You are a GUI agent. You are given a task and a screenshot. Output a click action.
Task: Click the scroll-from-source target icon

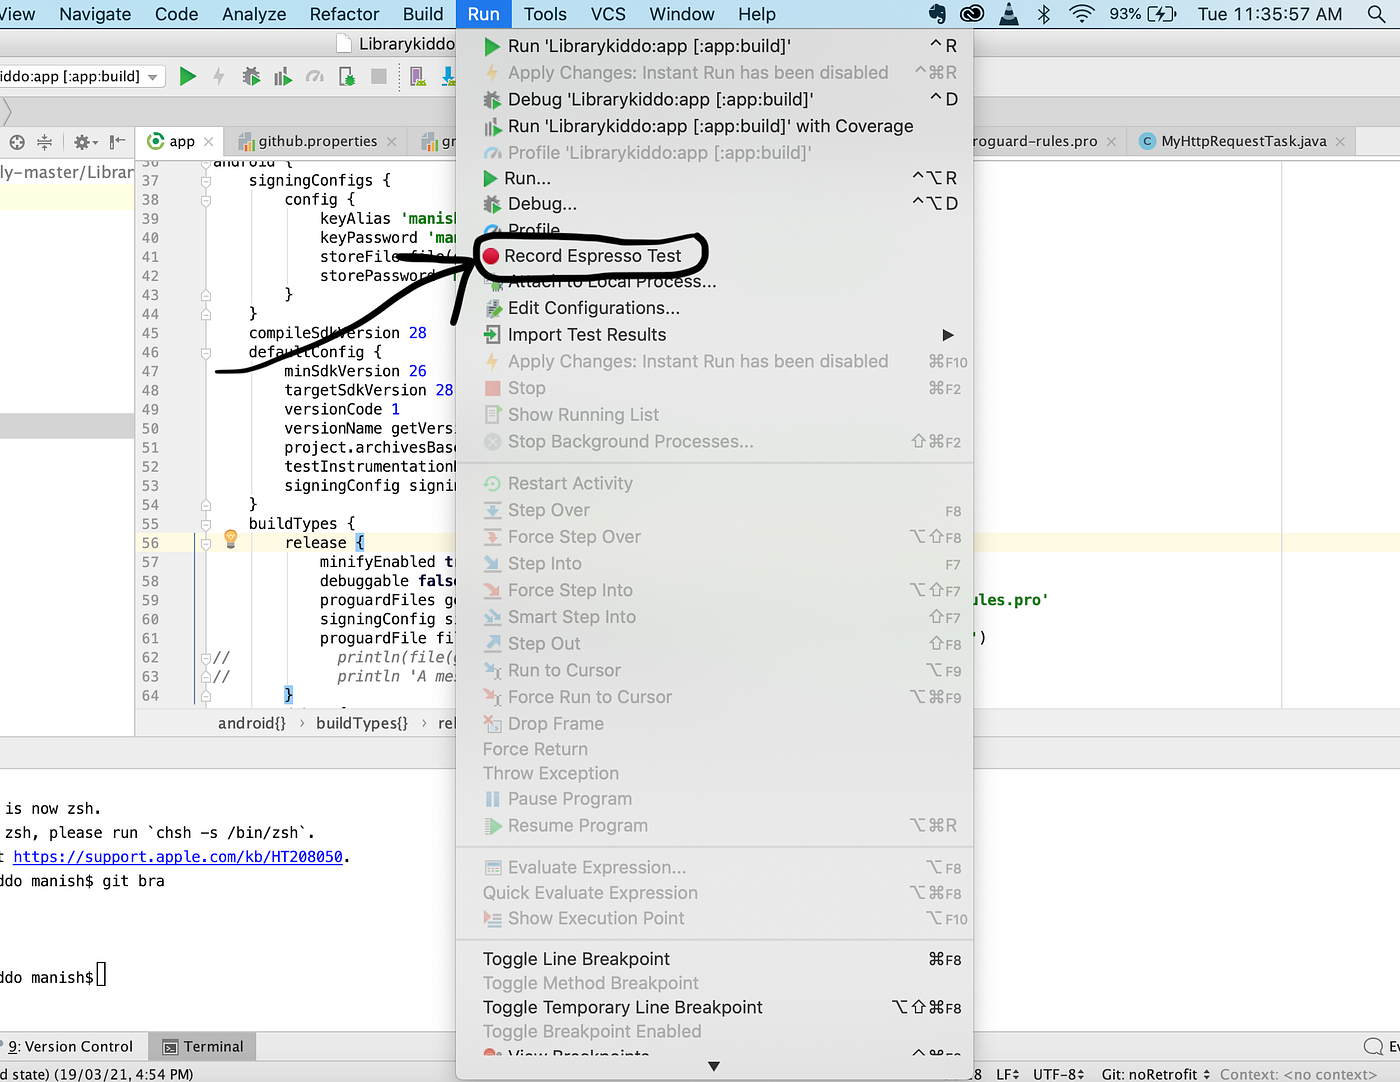(x=17, y=142)
